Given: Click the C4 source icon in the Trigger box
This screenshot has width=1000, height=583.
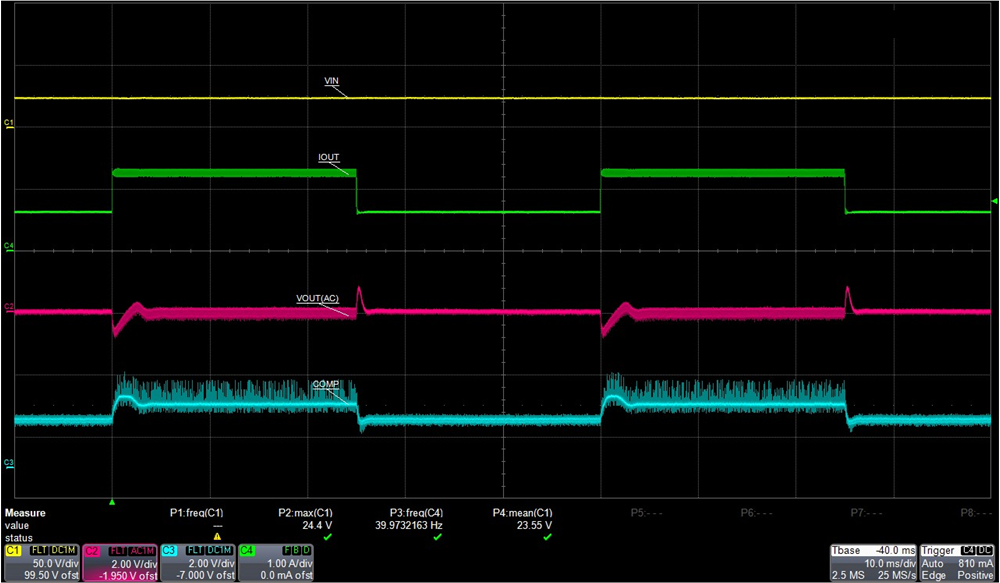Looking at the screenshot, I should click(x=968, y=550).
